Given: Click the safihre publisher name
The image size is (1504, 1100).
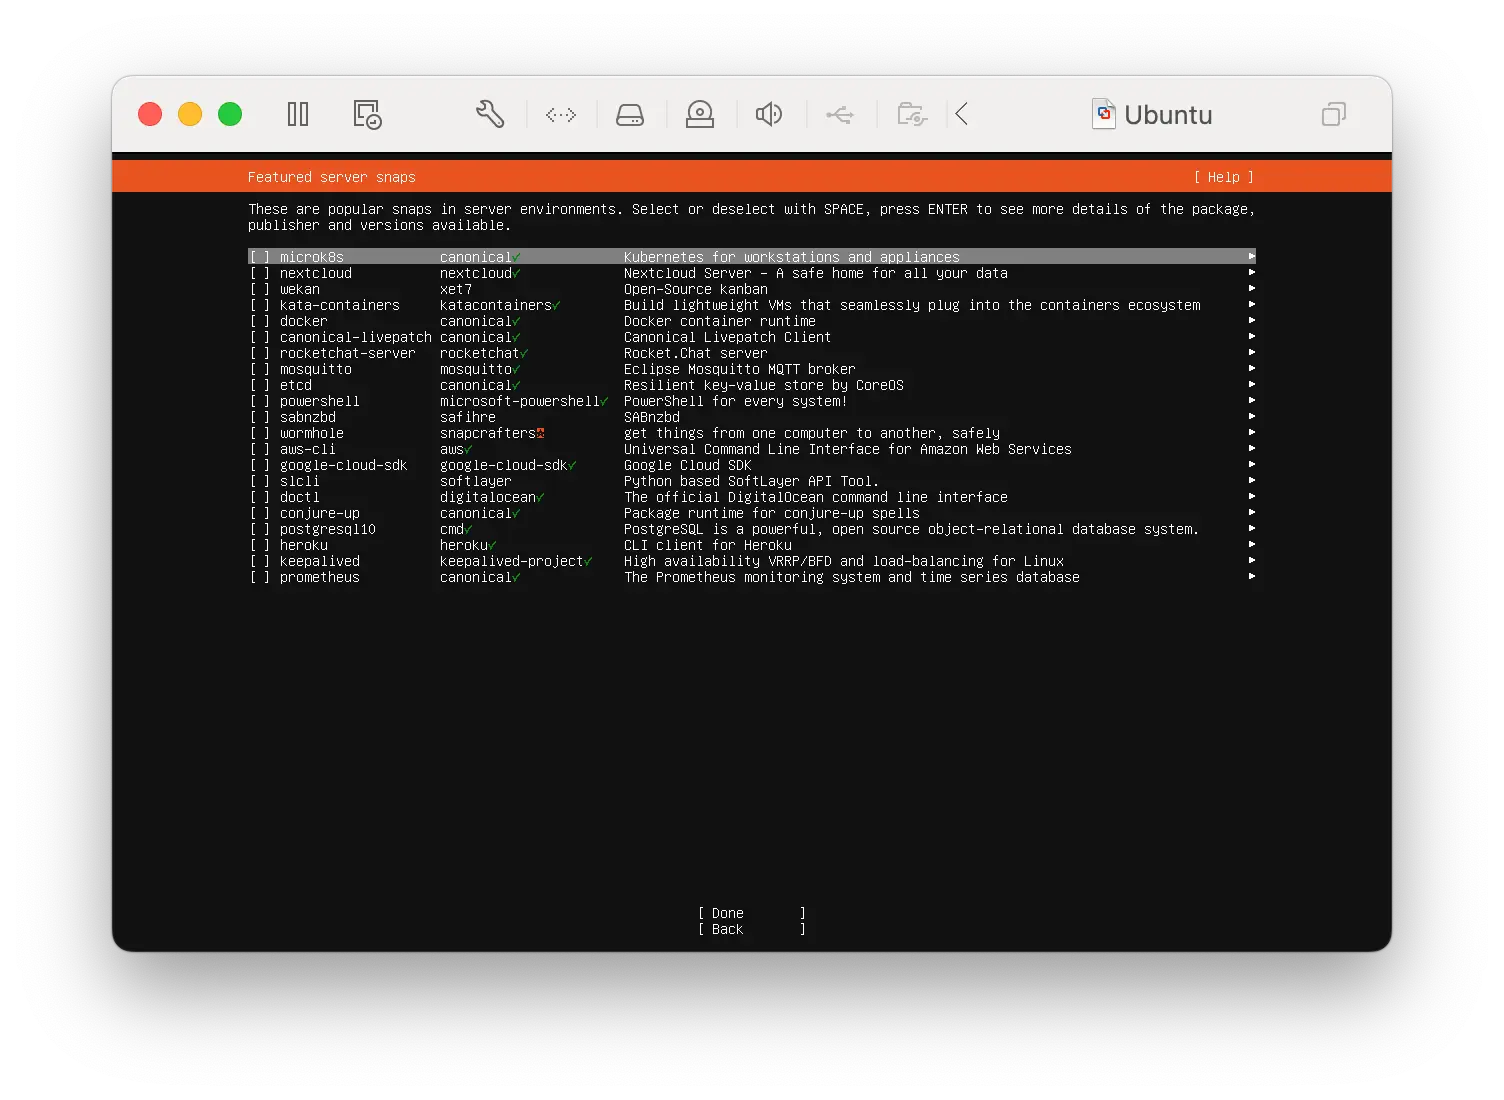Looking at the screenshot, I should pos(468,417).
